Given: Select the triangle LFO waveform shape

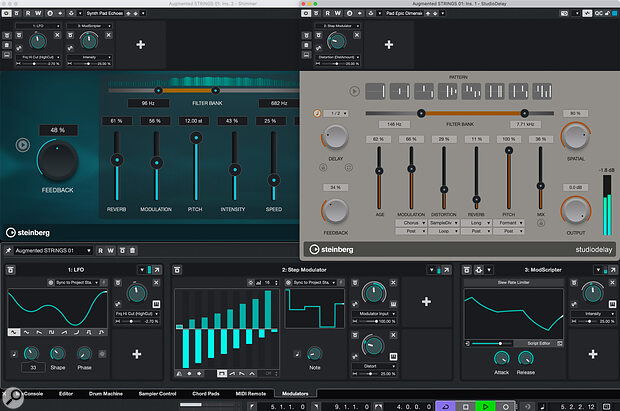Looking at the screenshot, I should coord(26,332).
